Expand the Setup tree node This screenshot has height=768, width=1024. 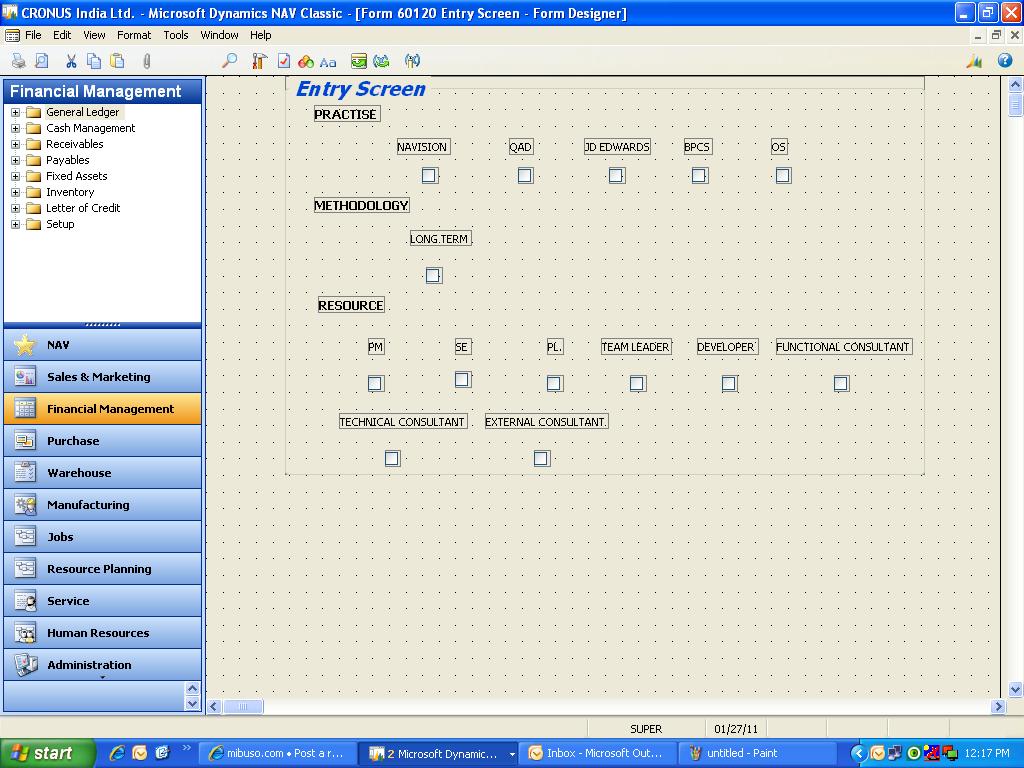(16, 224)
